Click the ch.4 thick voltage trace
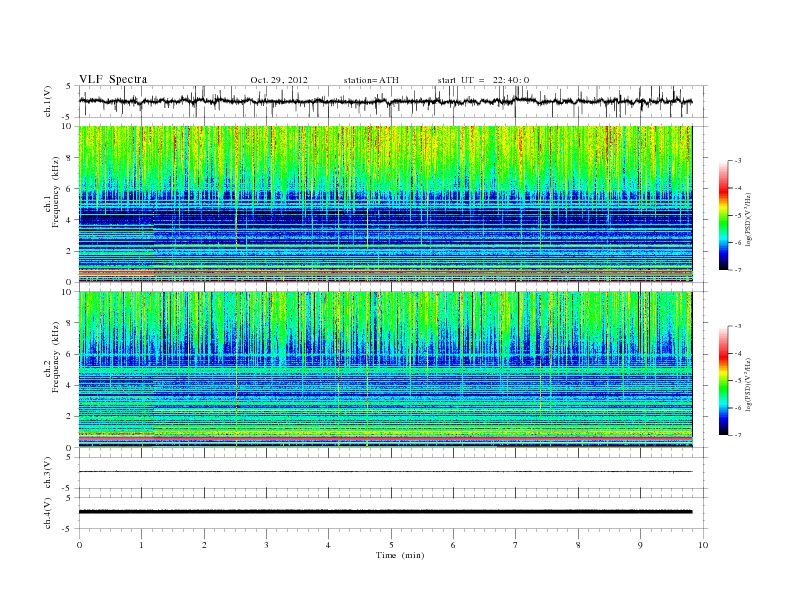792x612 pixels. 385,512
